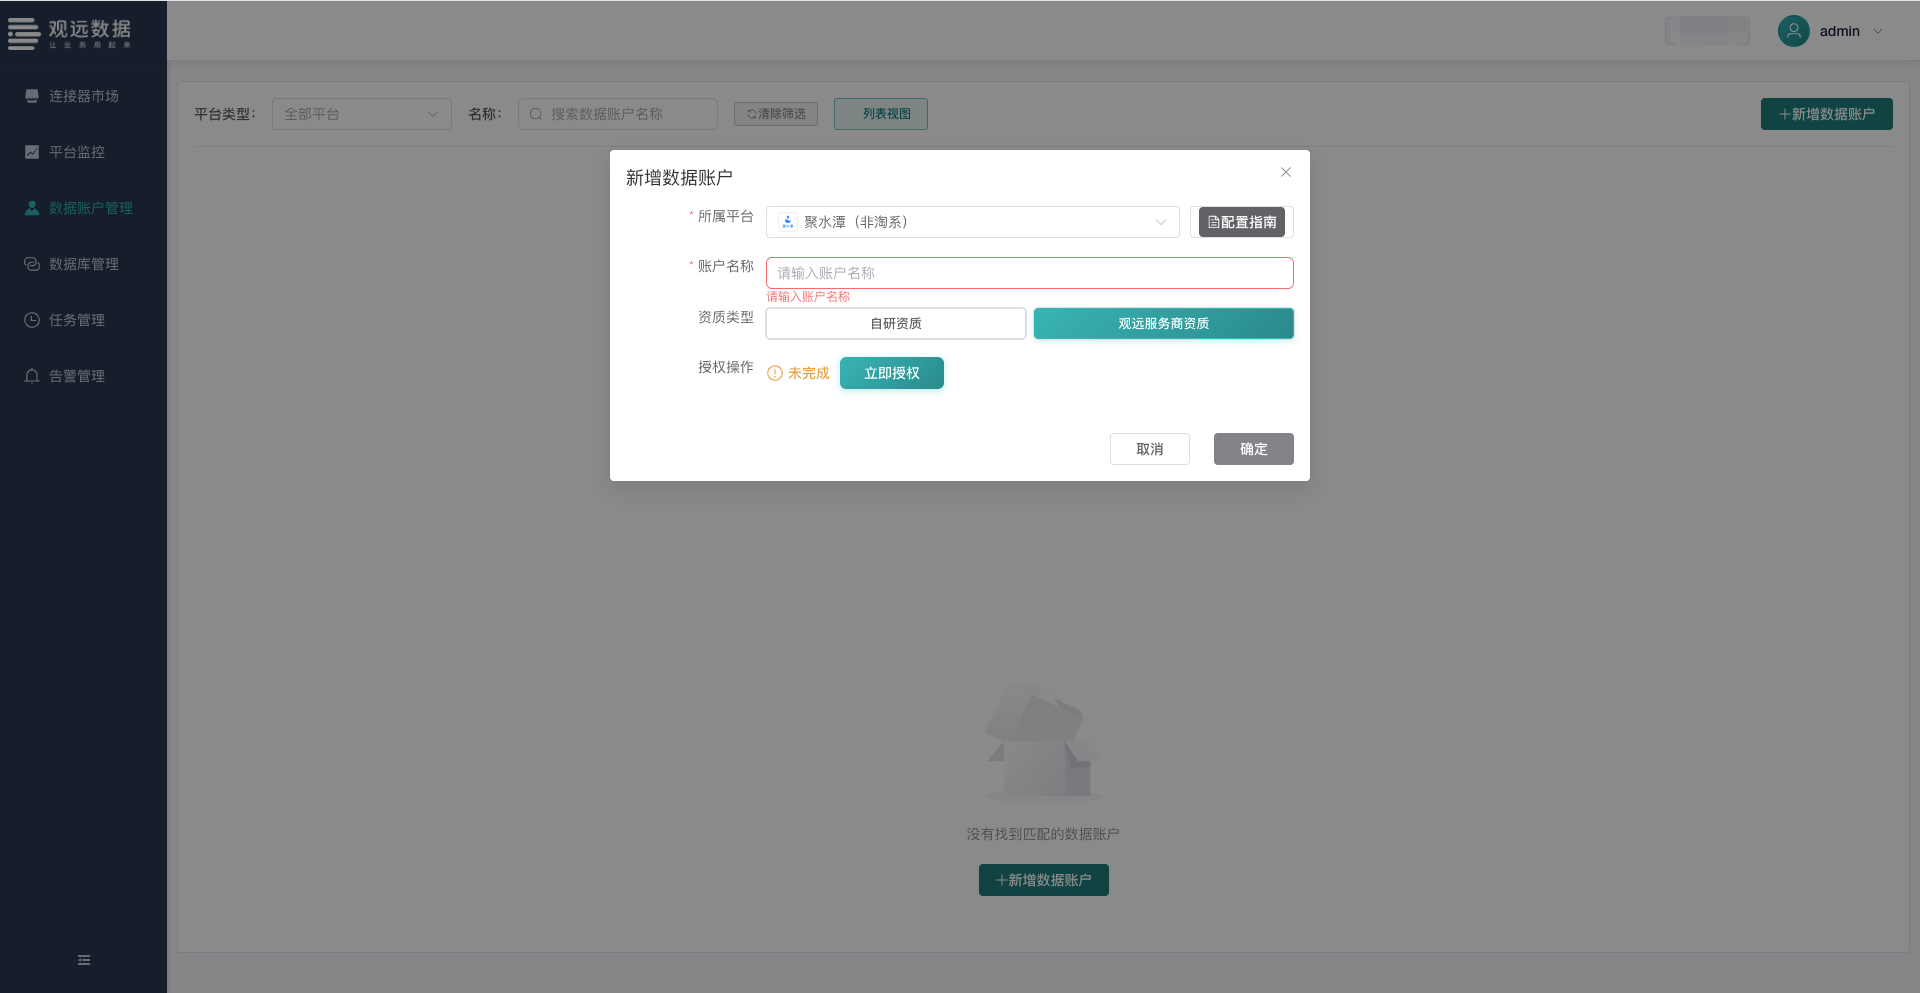Image resolution: width=1920 pixels, height=993 pixels.
Task: Click the 数据库管理 icon in sidebar
Action: pyautogui.click(x=32, y=264)
